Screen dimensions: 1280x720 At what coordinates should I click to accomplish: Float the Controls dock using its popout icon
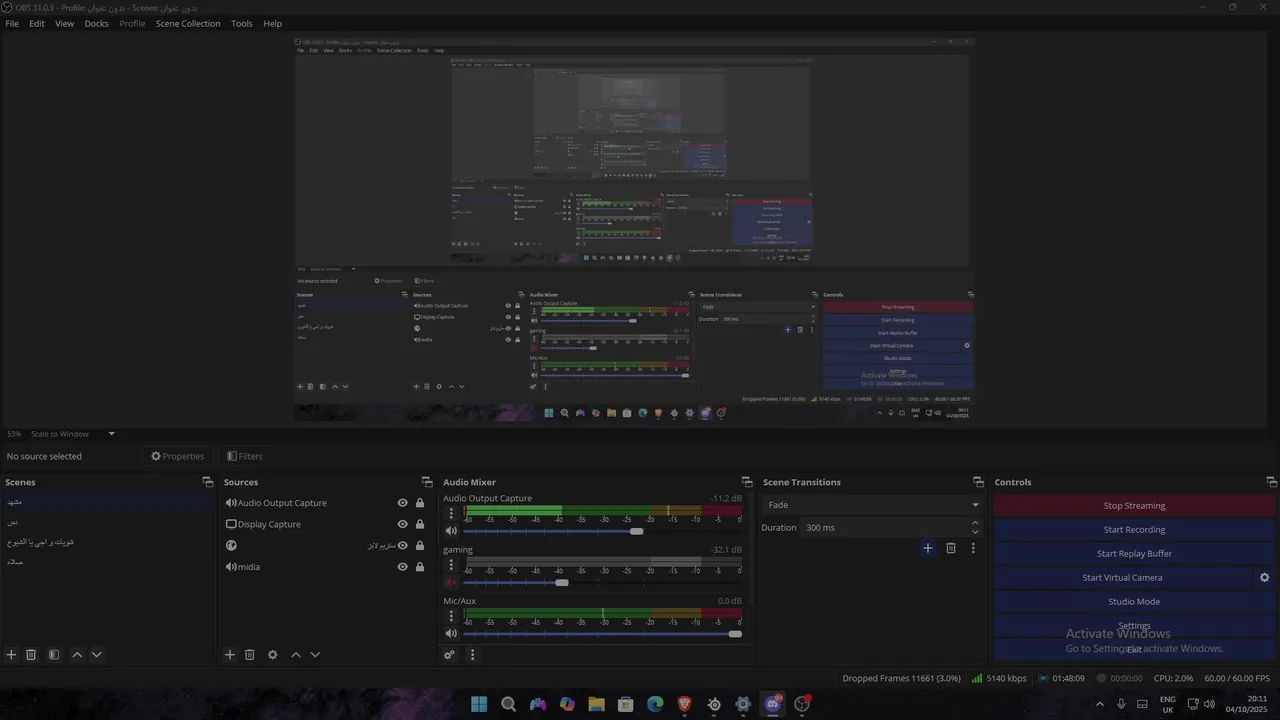pyautogui.click(x=1271, y=482)
